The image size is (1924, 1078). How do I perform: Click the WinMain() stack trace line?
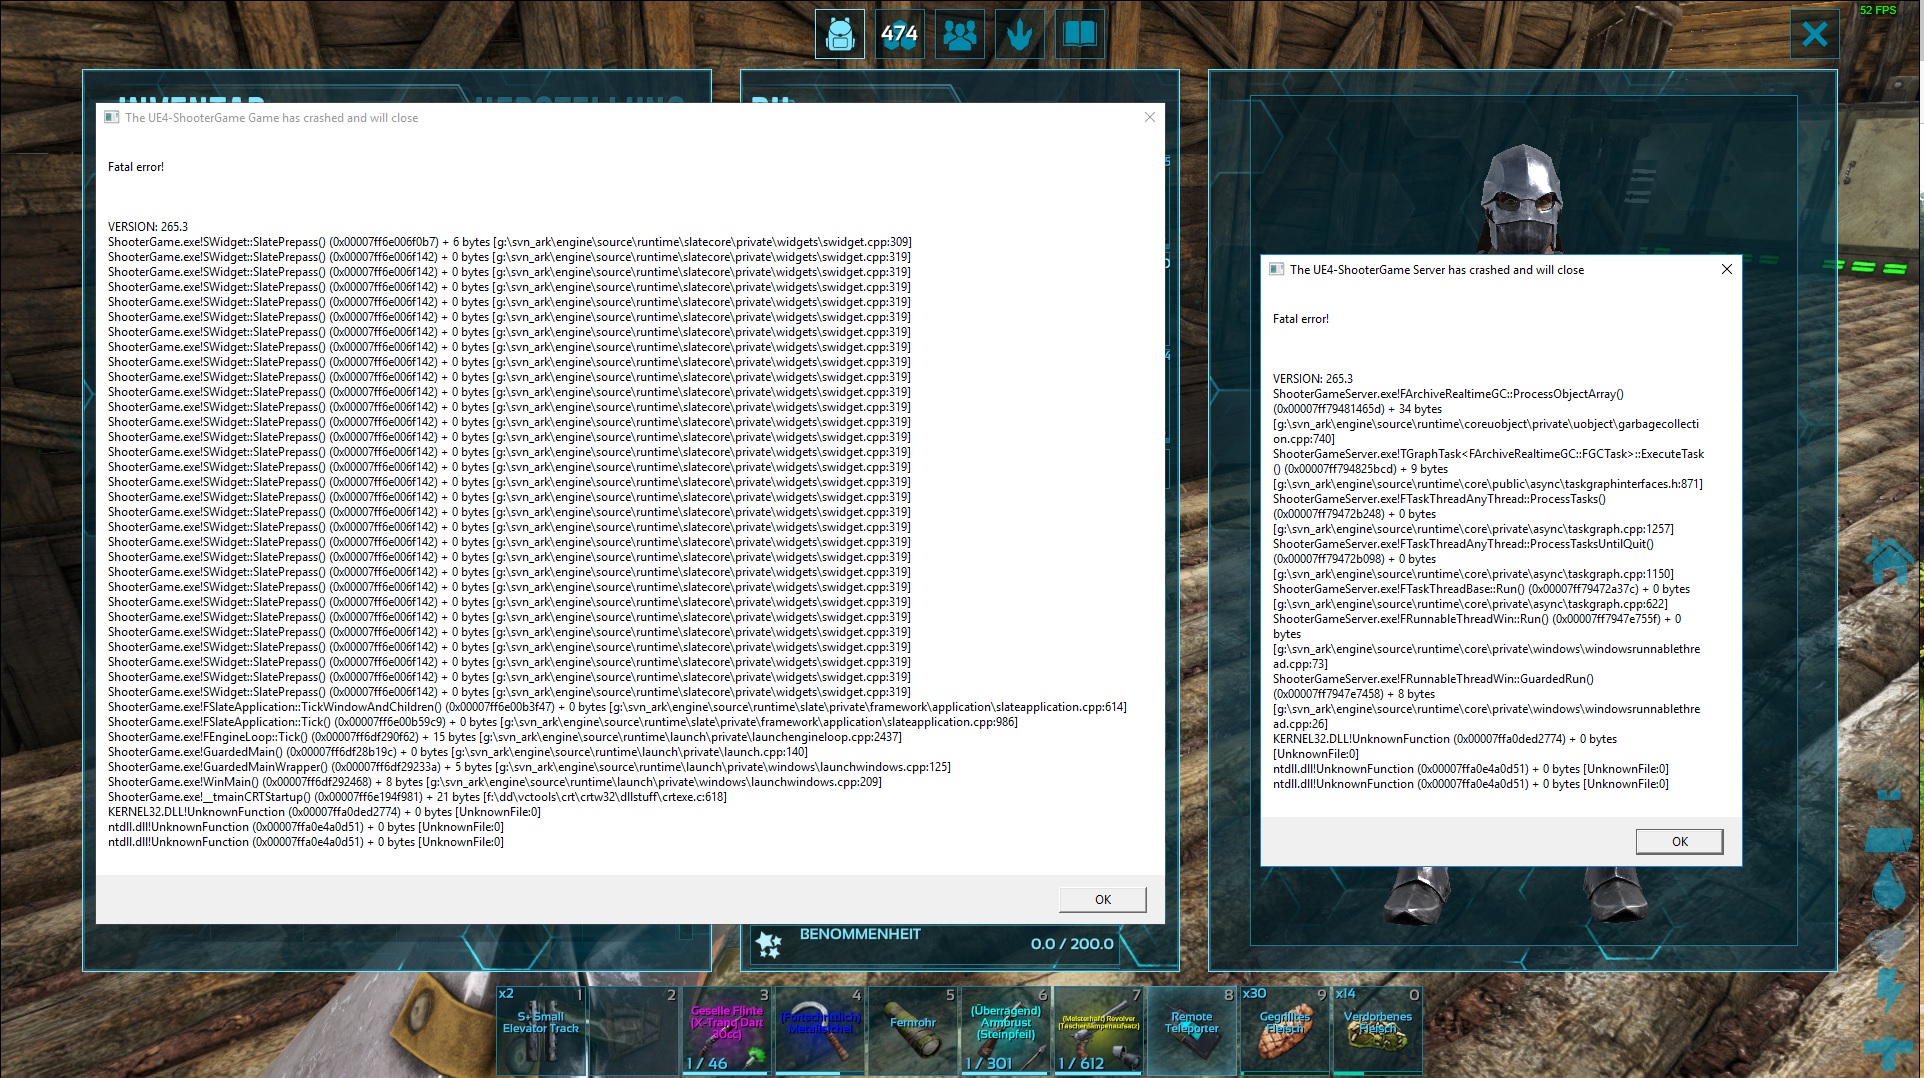[x=495, y=782]
